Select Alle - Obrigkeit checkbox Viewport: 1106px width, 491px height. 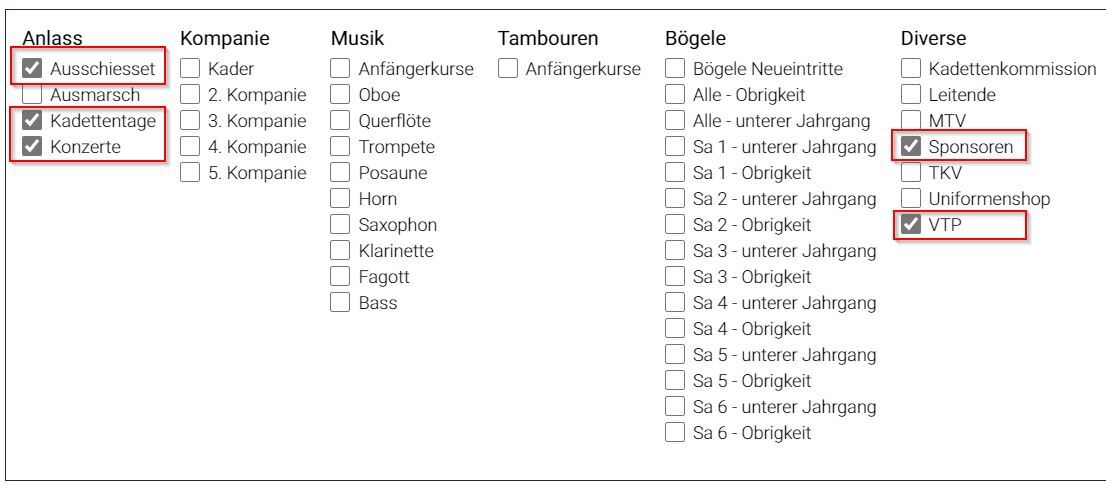click(674, 95)
